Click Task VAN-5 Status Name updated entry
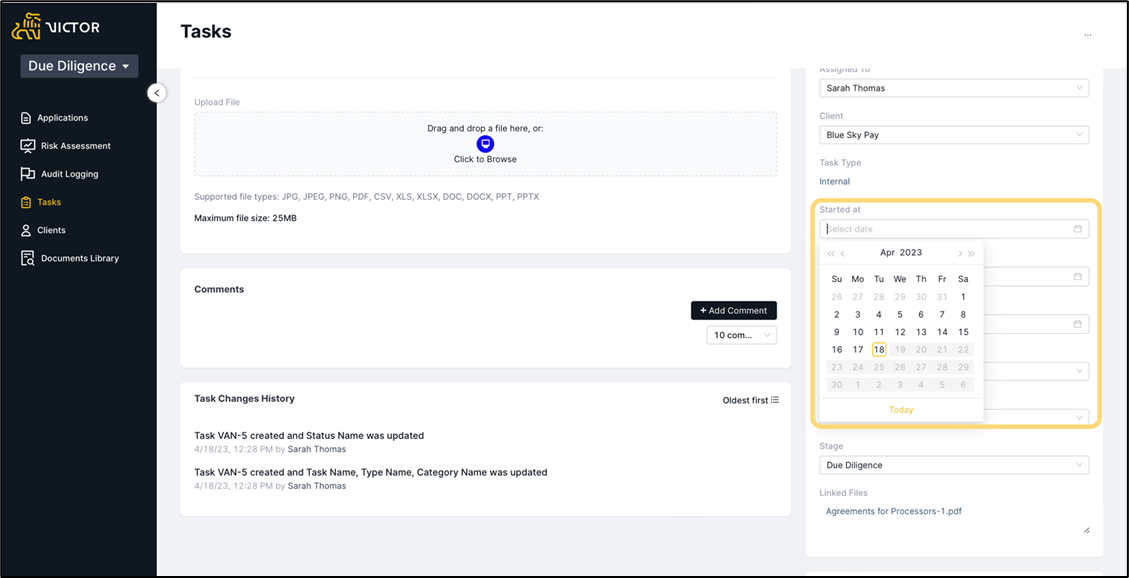1129x578 pixels. 309,435
